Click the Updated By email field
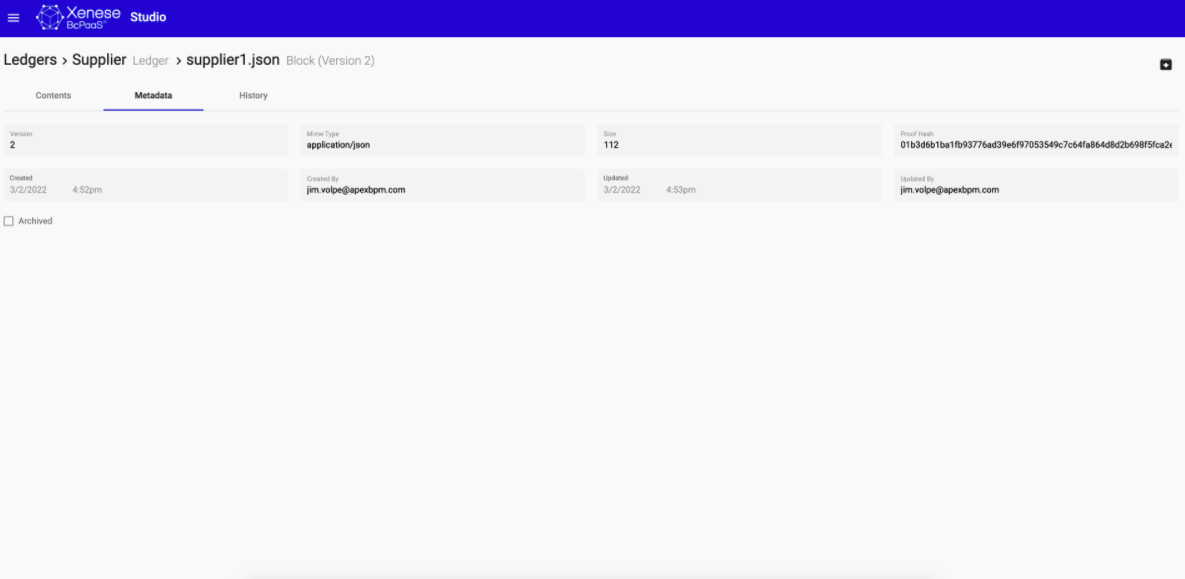 pyautogui.click(x=1036, y=185)
